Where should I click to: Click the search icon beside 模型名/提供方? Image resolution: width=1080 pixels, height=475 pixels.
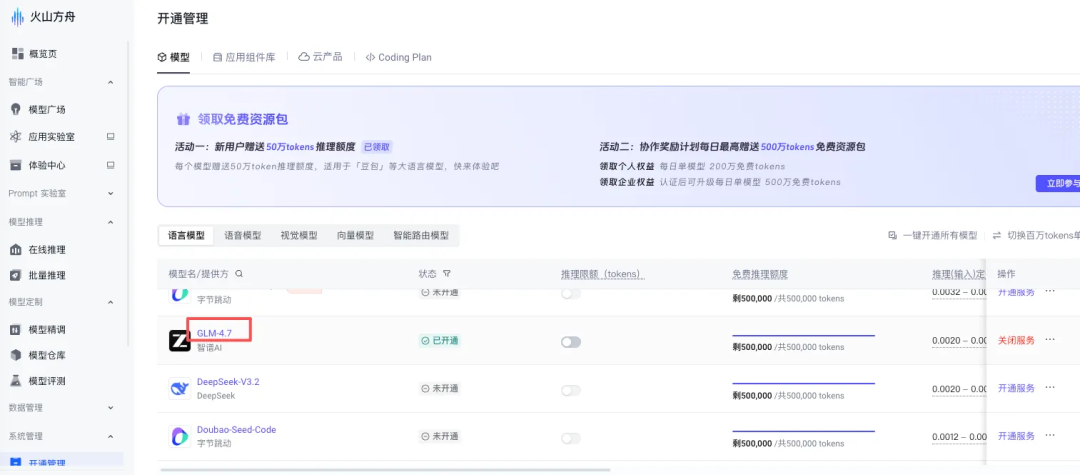(x=239, y=274)
